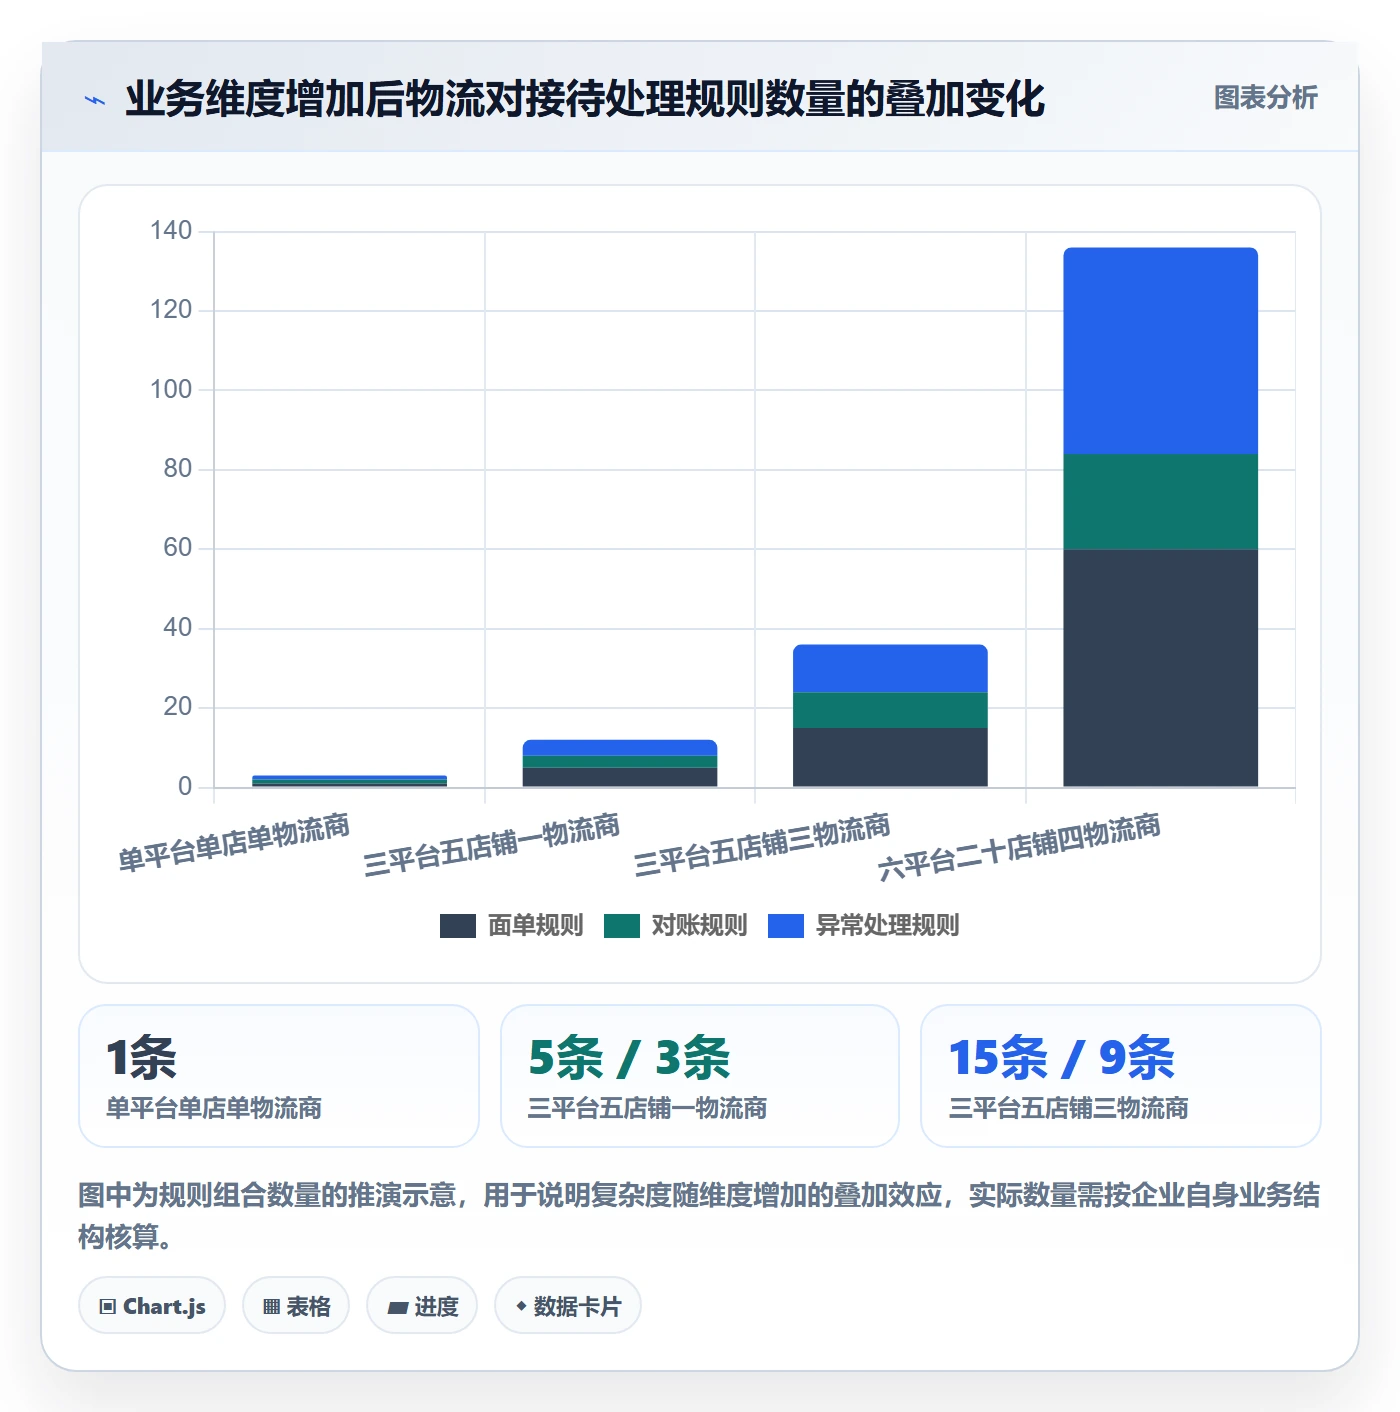Viewport: 1400px width, 1412px height.
Task: Click y-axis value 140
Action: click(x=171, y=231)
